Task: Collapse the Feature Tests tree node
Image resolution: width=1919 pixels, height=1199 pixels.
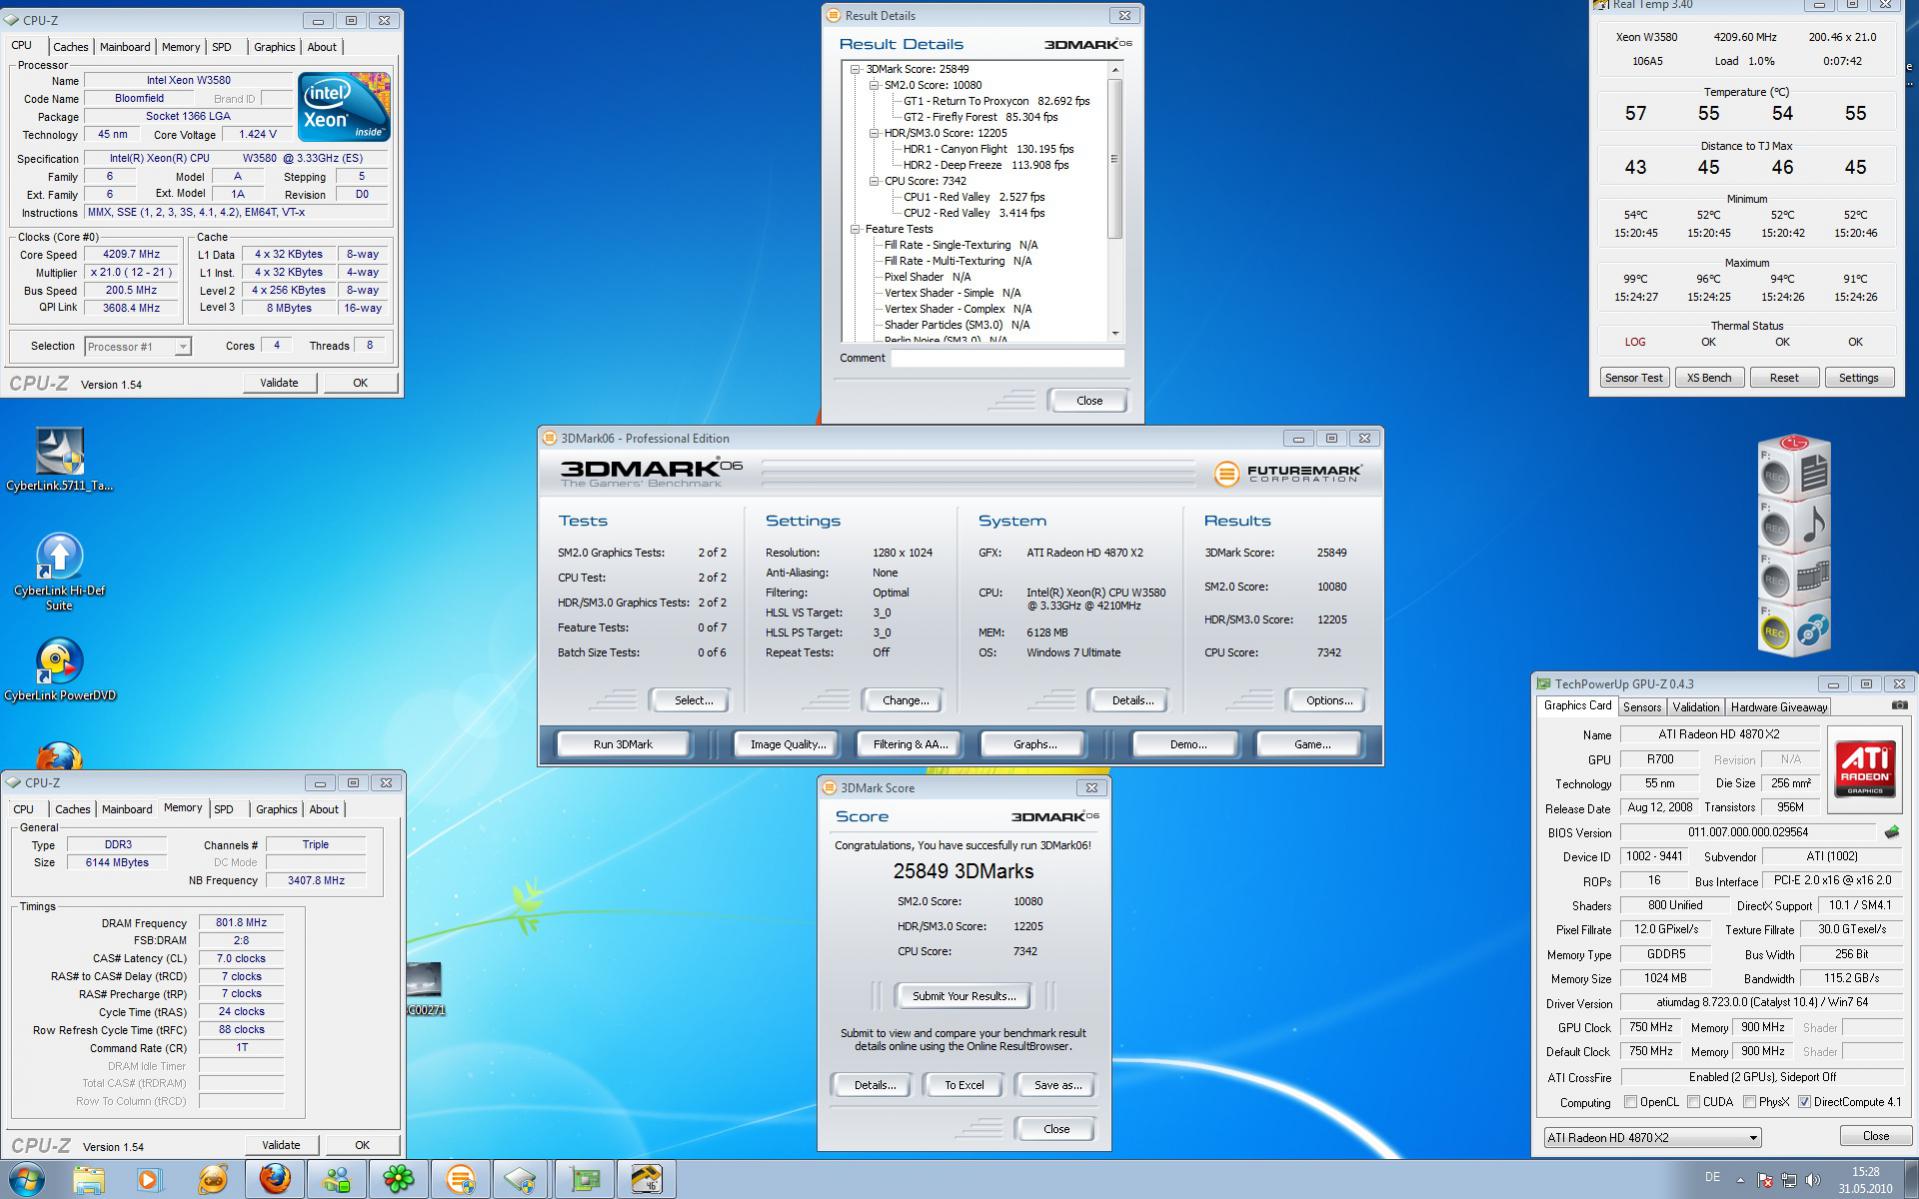Action: click(x=855, y=229)
